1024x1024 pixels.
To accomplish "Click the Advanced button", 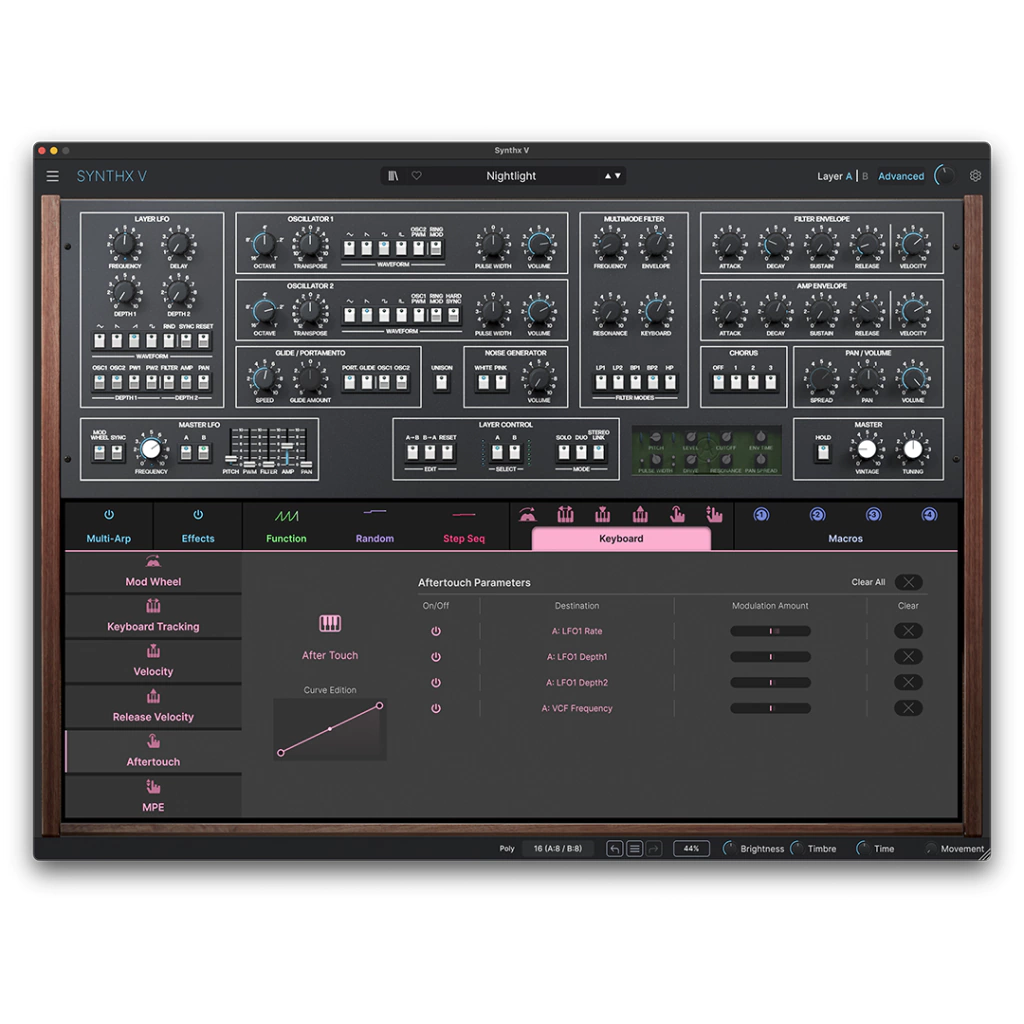I will pyautogui.click(x=901, y=176).
